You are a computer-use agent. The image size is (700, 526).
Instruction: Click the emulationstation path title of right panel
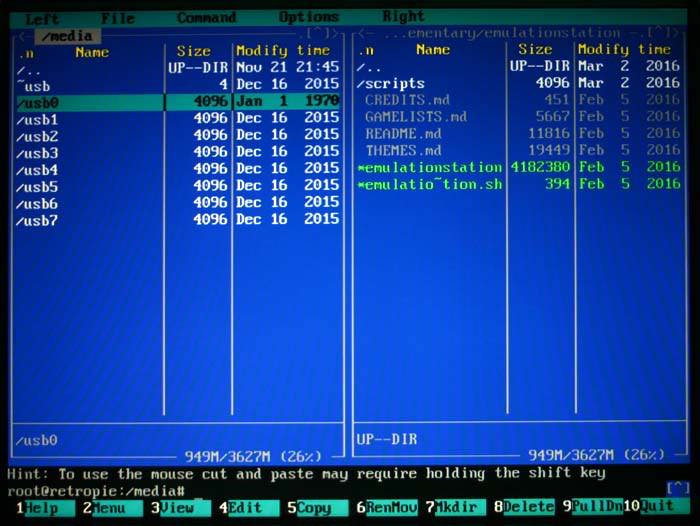point(508,33)
